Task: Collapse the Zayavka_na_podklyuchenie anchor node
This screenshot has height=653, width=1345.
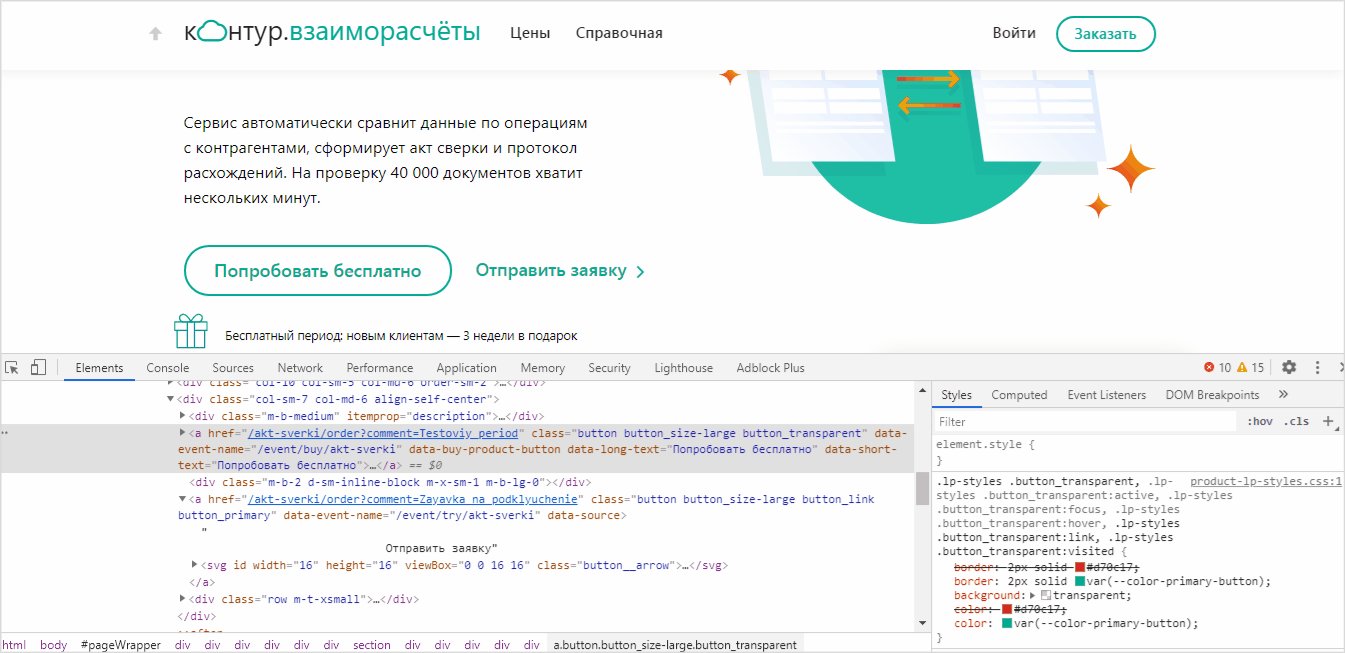Action: [x=182, y=498]
